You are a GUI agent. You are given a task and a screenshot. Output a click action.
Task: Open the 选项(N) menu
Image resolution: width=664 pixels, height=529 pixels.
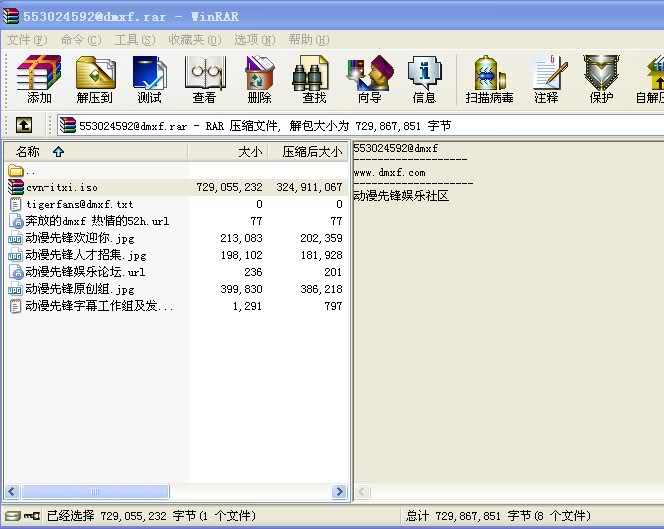(x=255, y=40)
